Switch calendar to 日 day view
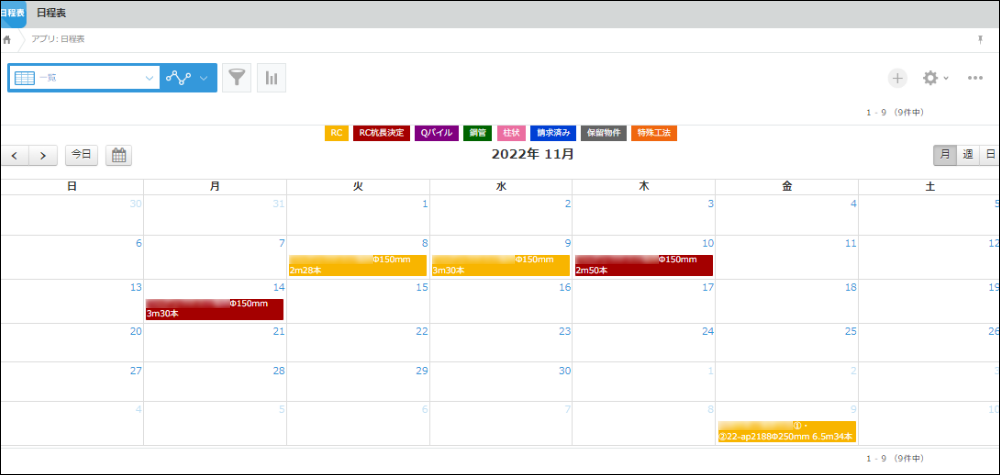The height and width of the screenshot is (475, 1000). pyautogui.click(x=989, y=155)
